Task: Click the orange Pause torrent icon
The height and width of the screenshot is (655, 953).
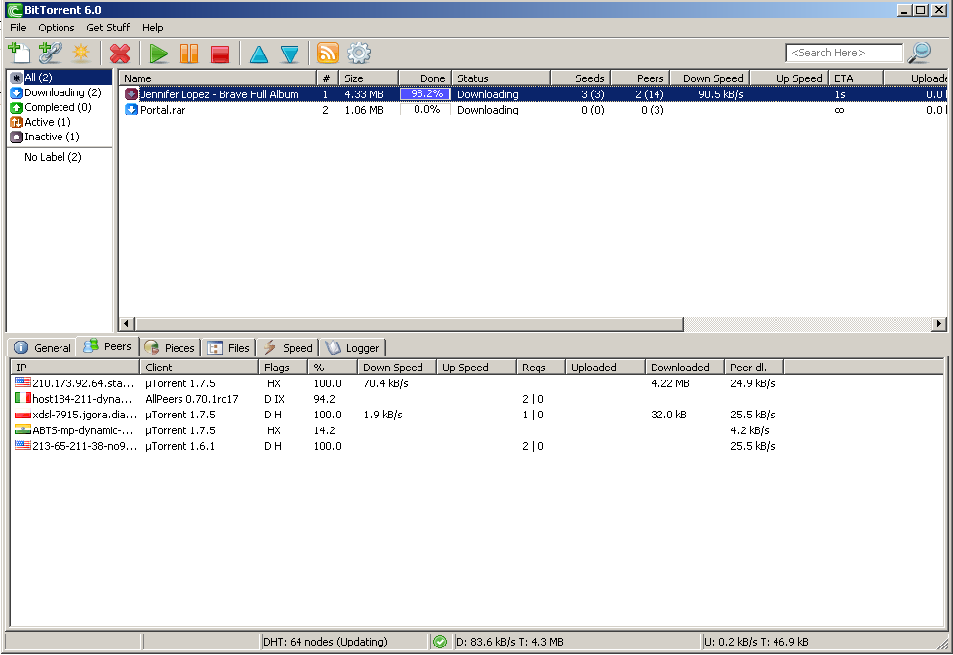Action: [x=189, y=53]
